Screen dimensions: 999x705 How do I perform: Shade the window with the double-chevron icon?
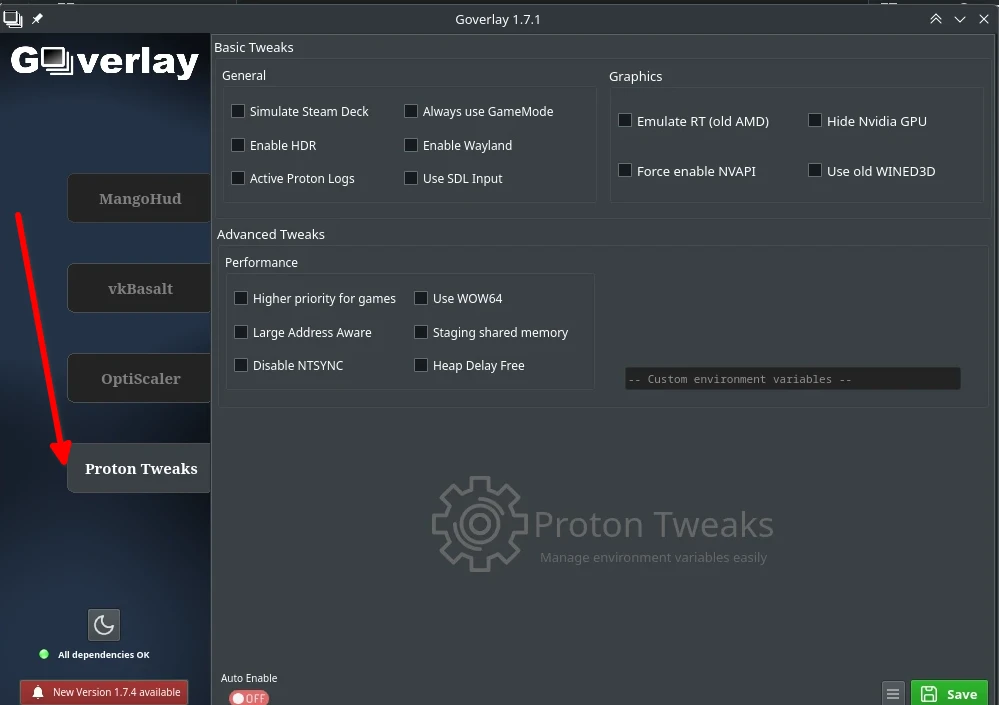click(935, 19)
